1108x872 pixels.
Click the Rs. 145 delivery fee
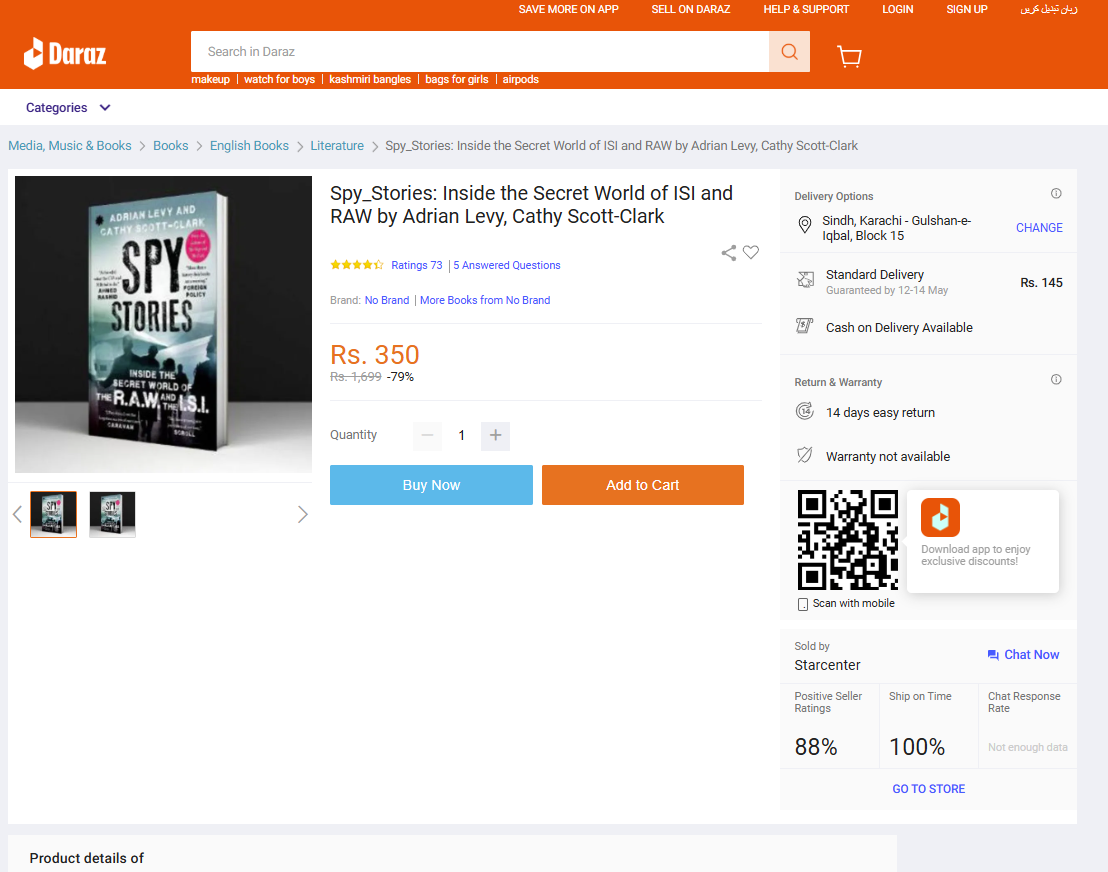click(1042, 283)
